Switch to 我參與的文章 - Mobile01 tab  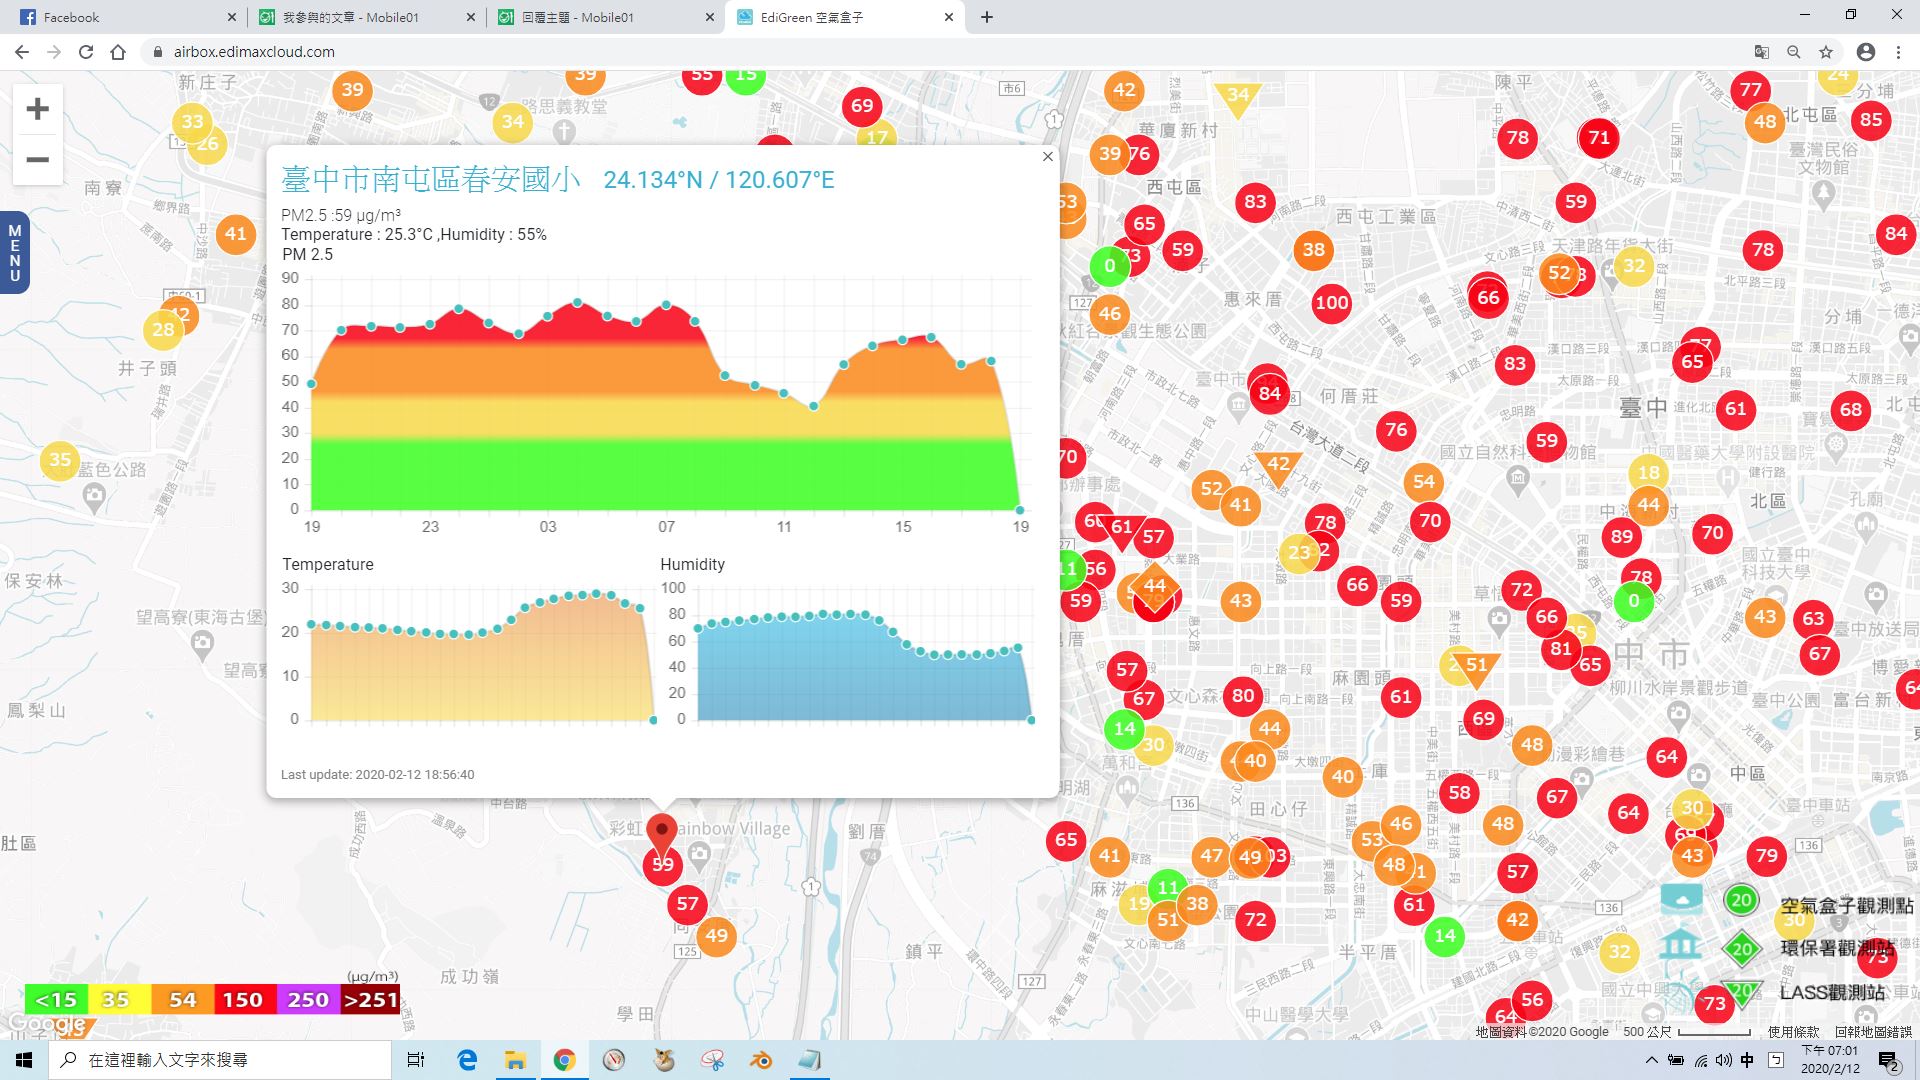point(367,17)
